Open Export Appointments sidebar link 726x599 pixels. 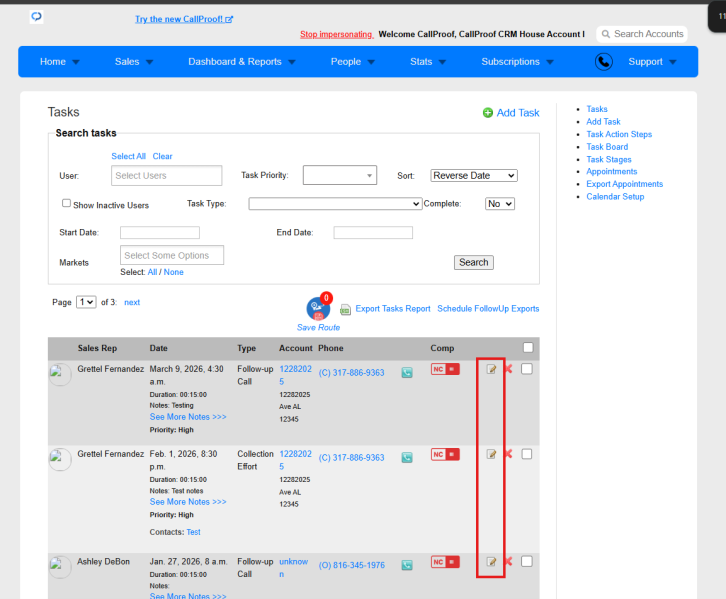625,184
